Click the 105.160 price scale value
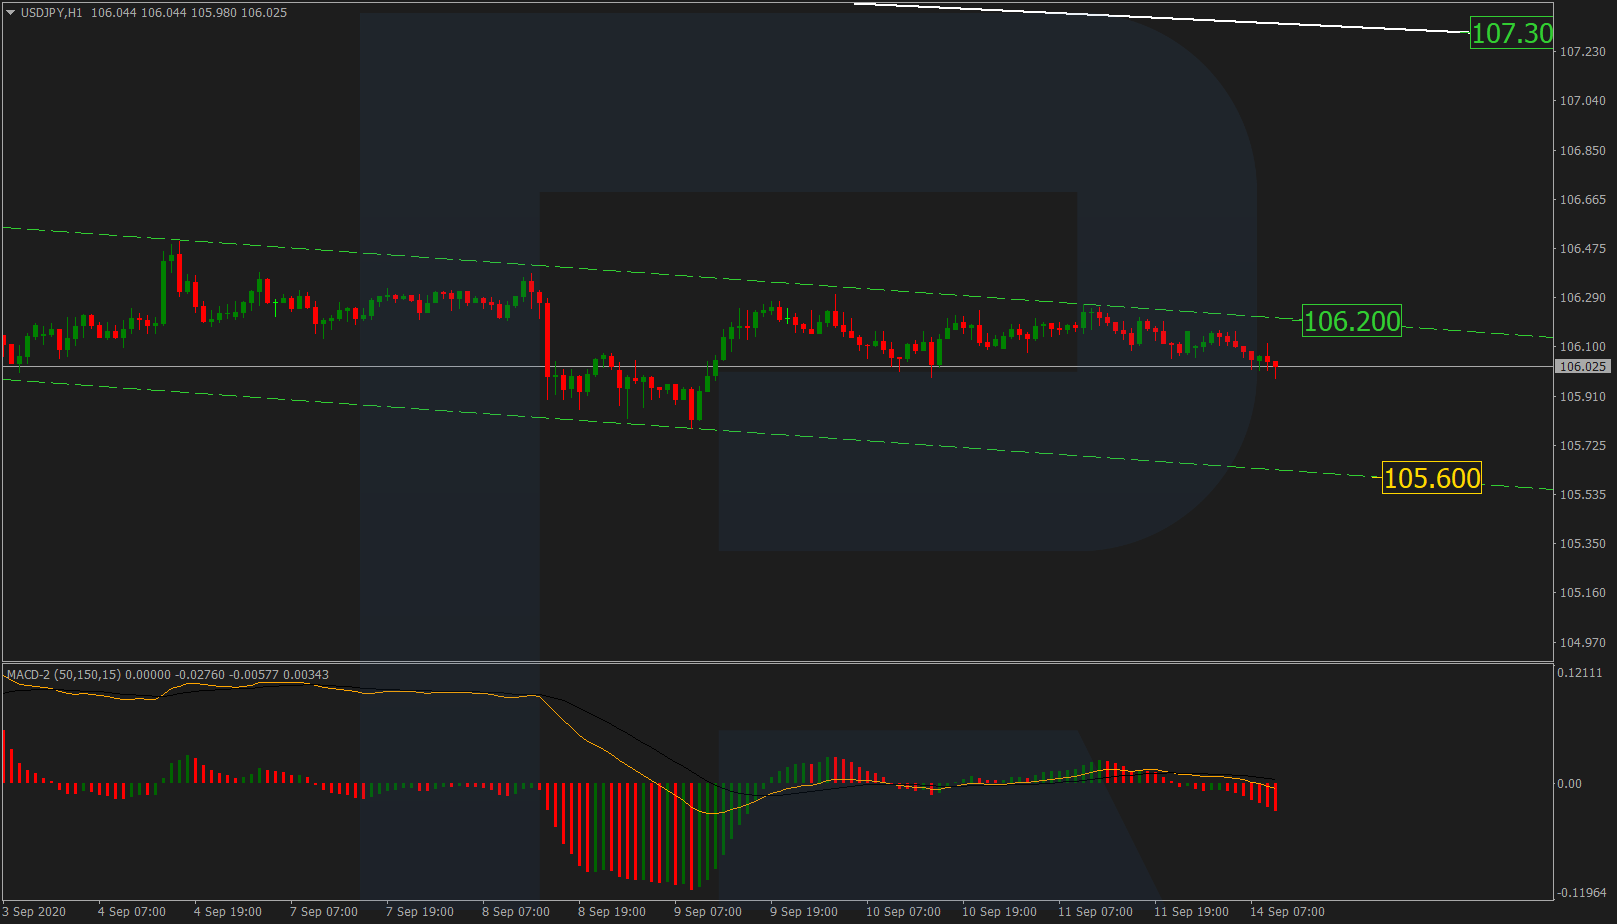 [1583, 593]
